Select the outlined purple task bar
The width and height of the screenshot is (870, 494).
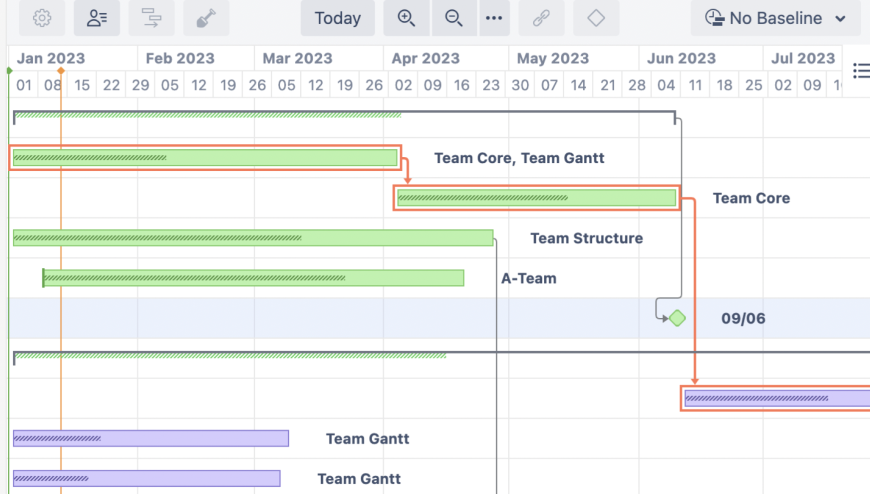tap(777, 398)
